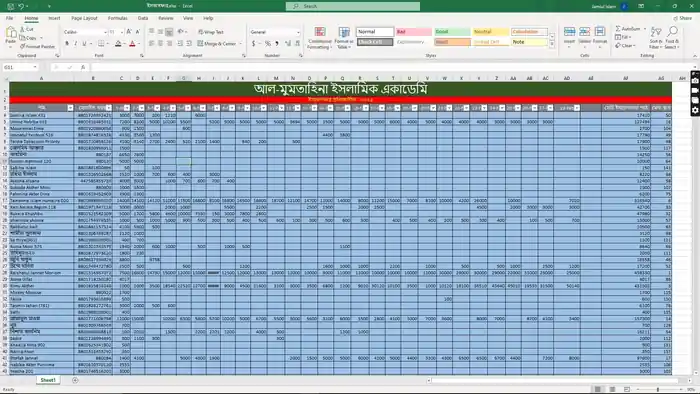Toggle Wrap Text
The height and width of the screenshot is (394, 700).
[x=211, y=32]
